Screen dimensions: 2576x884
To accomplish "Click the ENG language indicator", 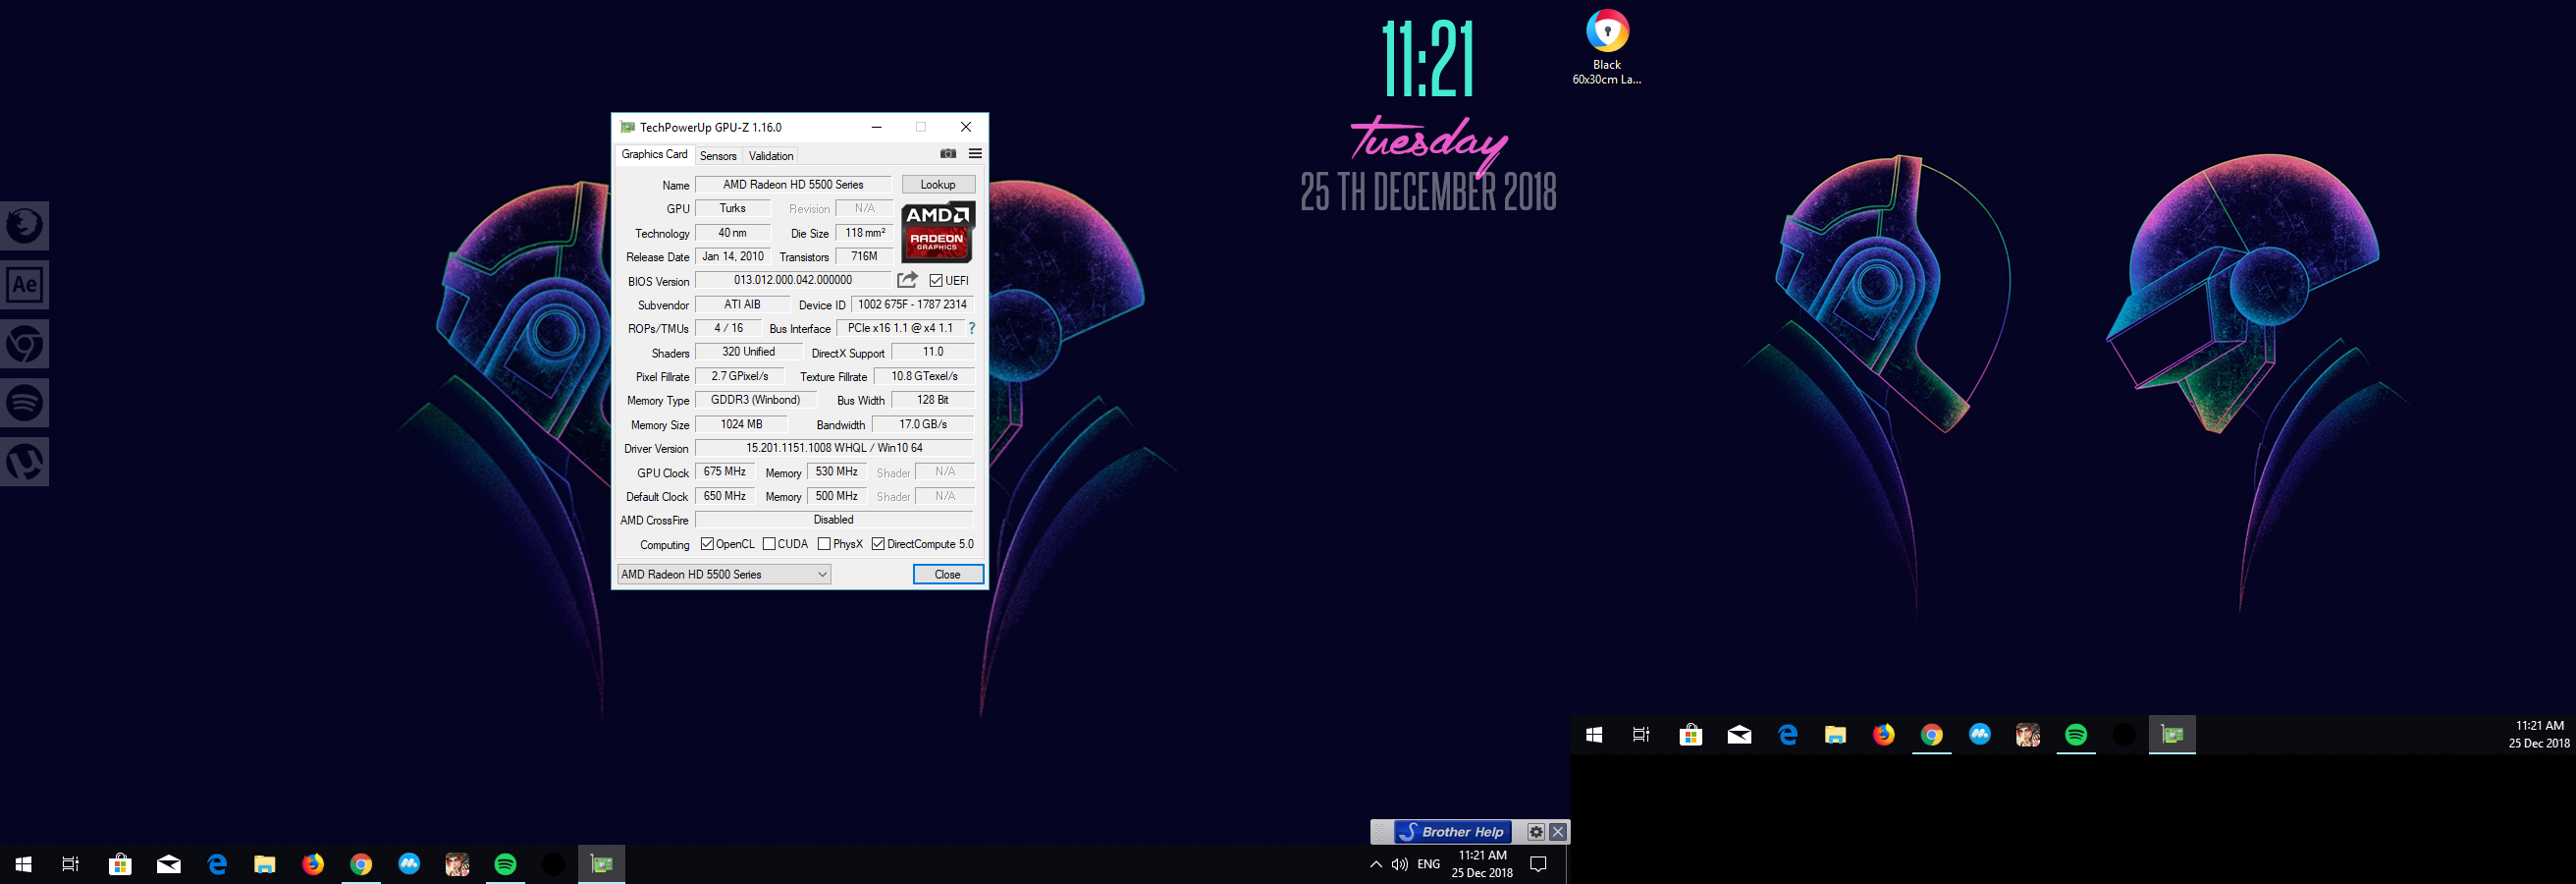I will (1429, 864).
